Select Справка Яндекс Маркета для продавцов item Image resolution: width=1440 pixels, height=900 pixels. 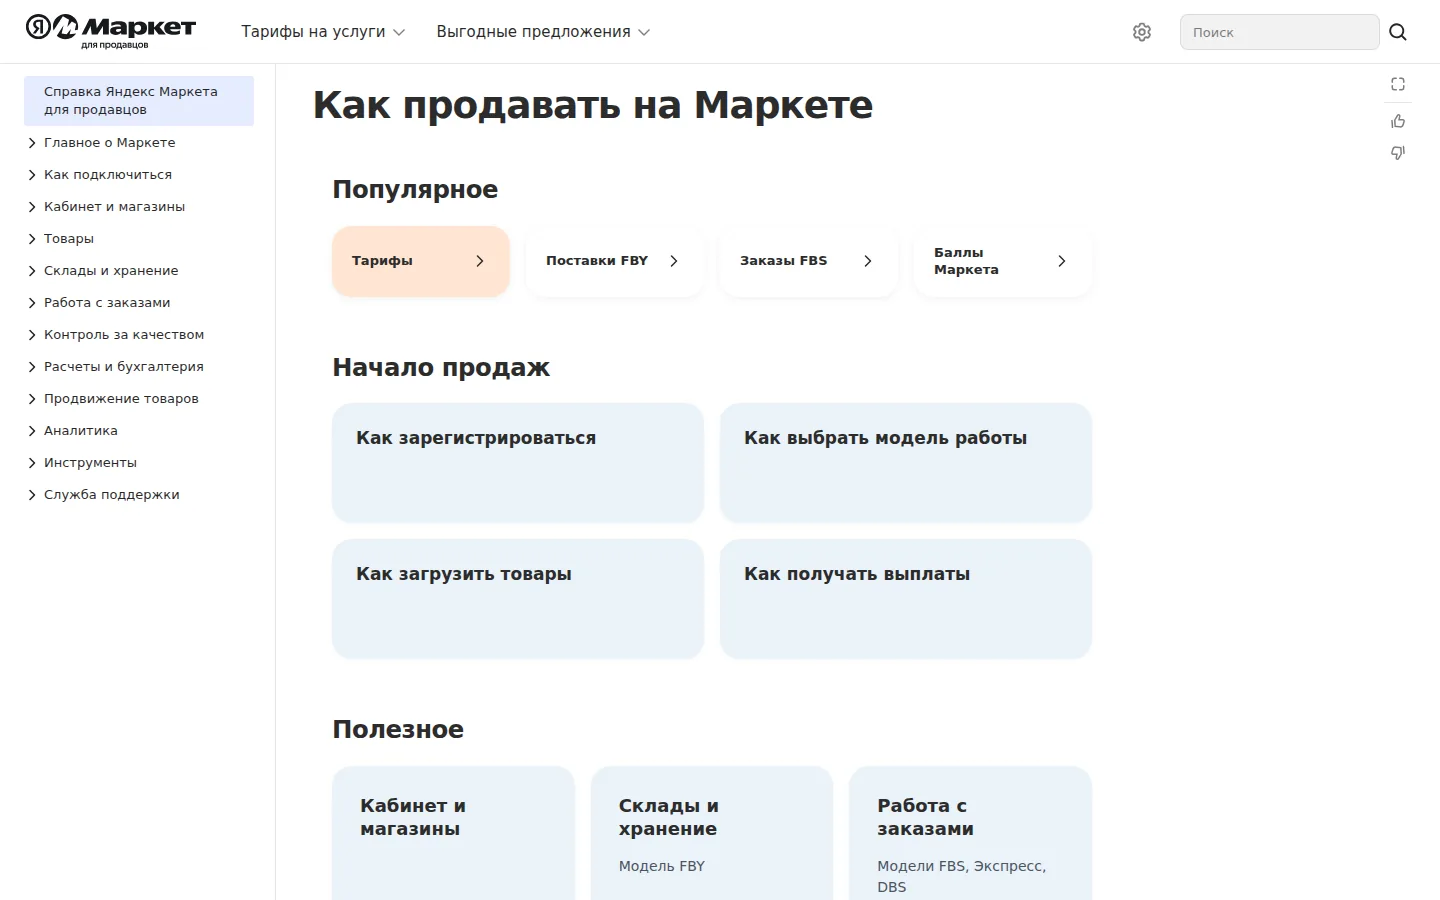click(x=139, y=101)
